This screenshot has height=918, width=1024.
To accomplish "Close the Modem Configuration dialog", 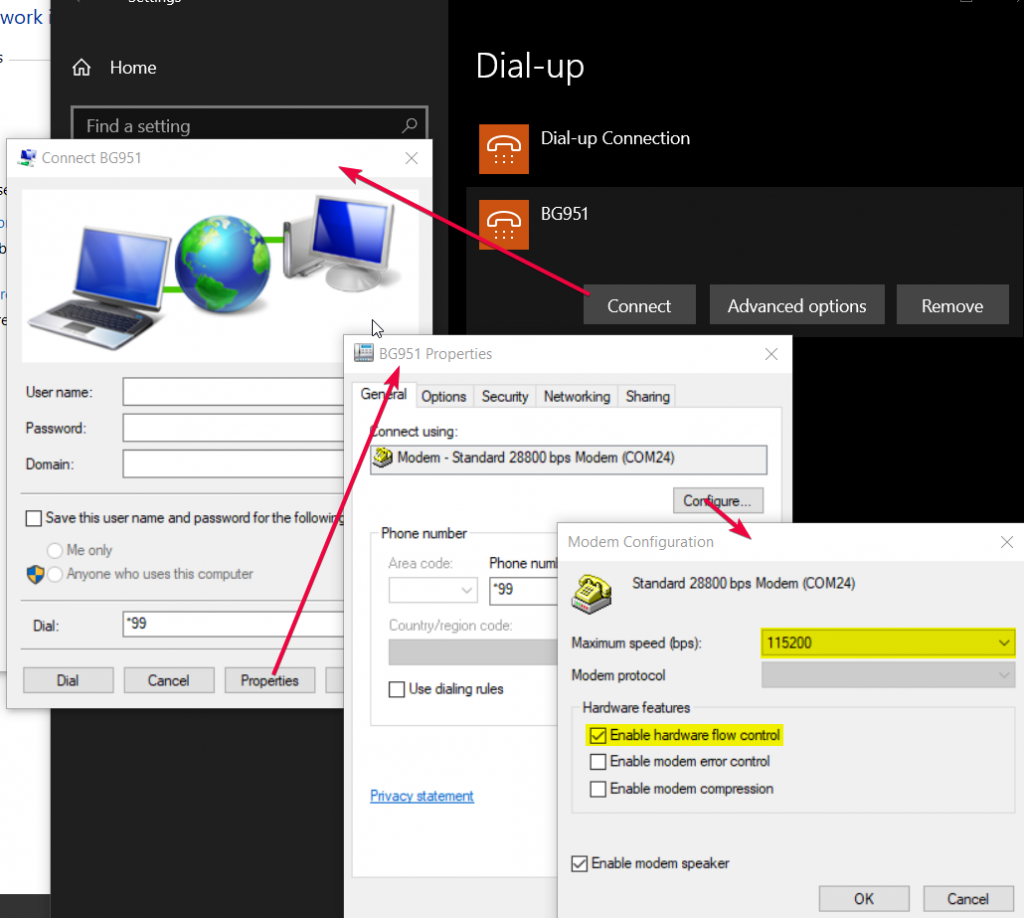I will [1007, 542].
